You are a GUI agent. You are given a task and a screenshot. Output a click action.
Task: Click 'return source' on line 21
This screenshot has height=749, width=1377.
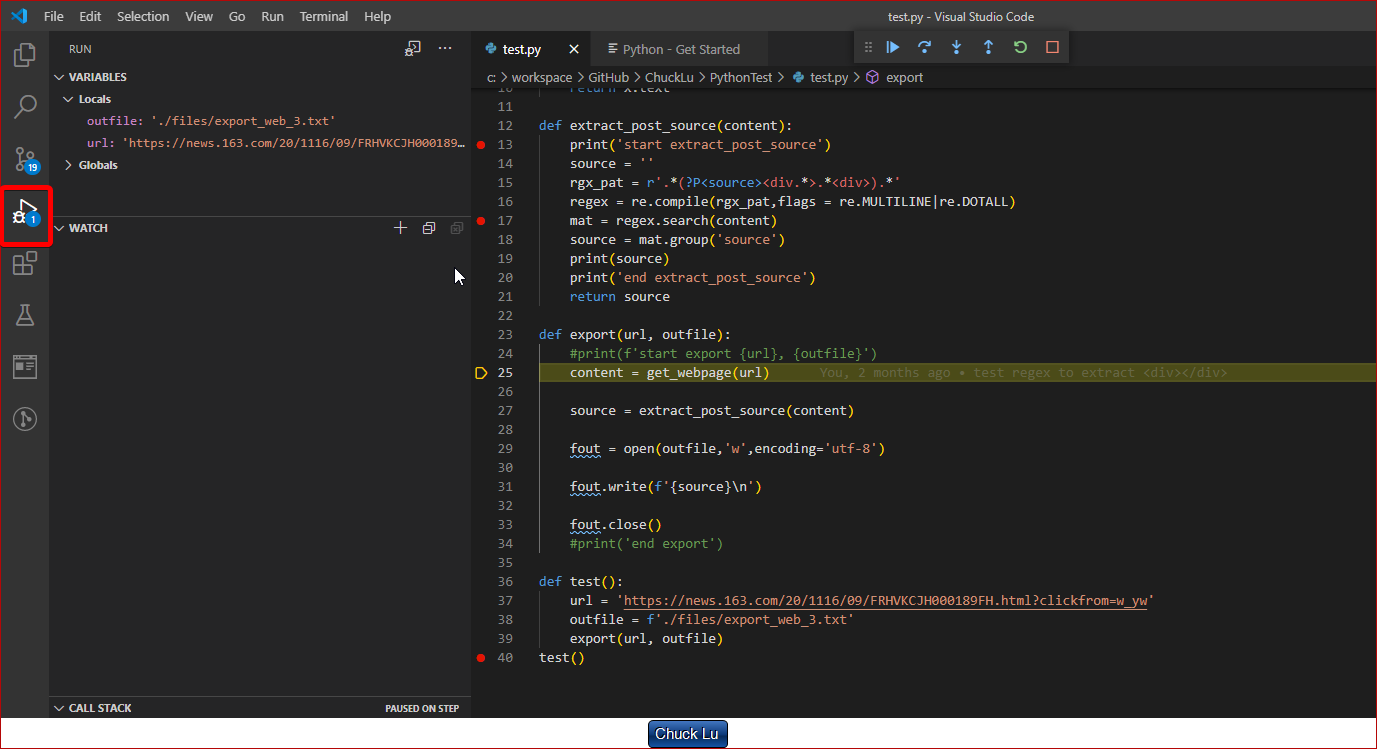(x=620, y=297)
